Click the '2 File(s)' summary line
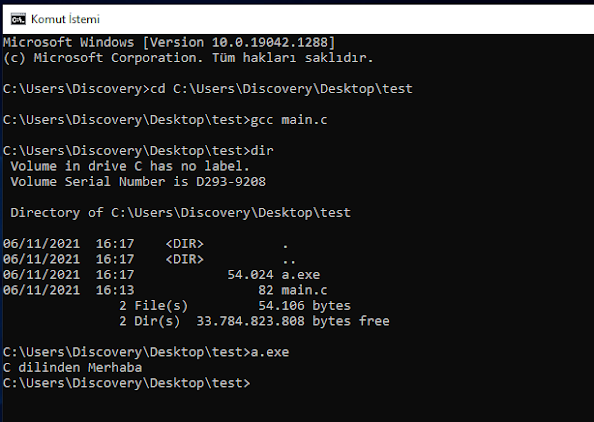 (153, 306)
